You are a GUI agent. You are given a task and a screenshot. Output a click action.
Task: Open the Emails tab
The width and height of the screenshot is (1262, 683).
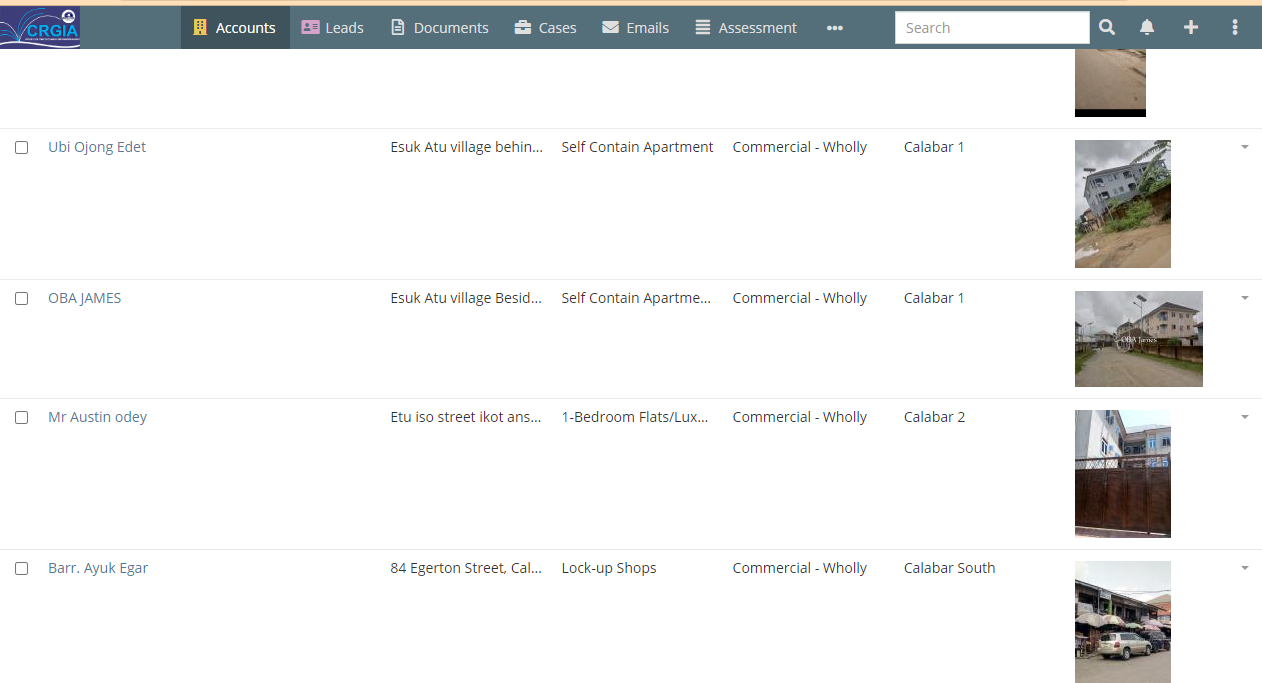(635, 28)
